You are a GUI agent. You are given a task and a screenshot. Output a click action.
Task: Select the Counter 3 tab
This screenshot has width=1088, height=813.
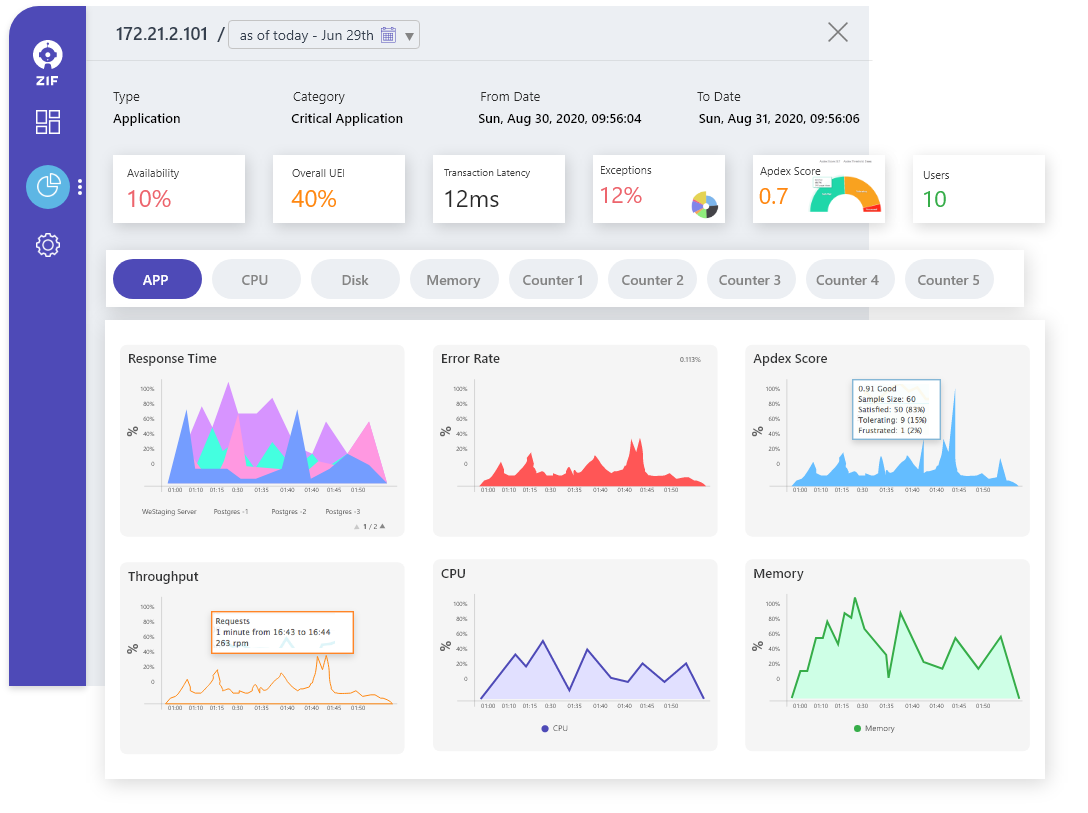click(750, 280)
